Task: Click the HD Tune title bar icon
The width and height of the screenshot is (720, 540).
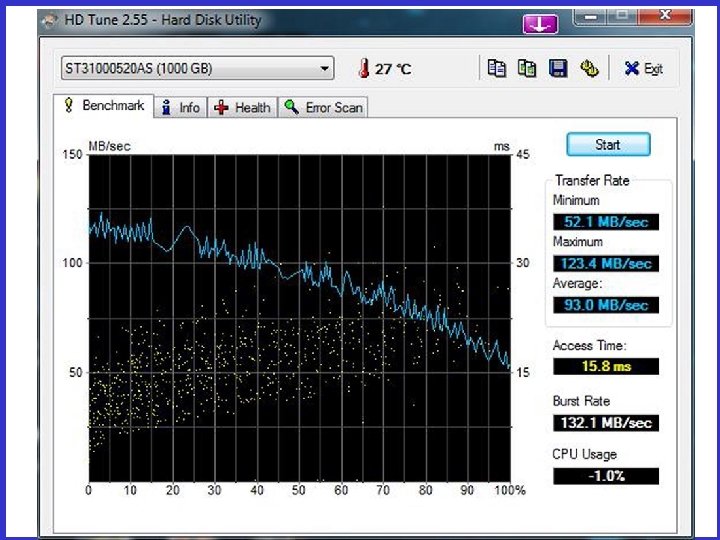Action: point(51,21)
